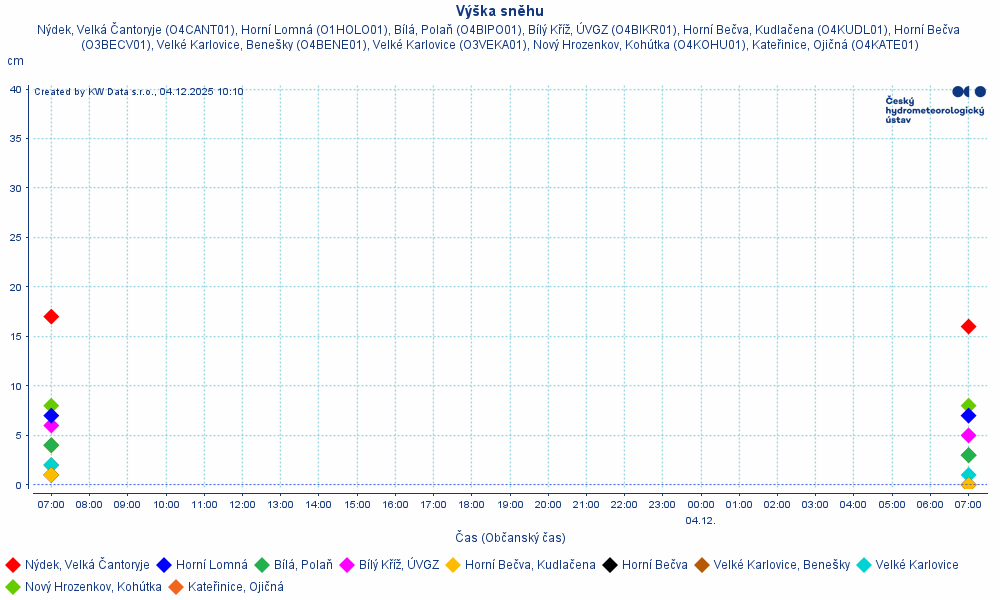Click the light green diamond icon for Nový Hrozenkov
Image resolution: width=1000 pixels, height=600 pixels.
pyautogui.click(x=13, y=587)
